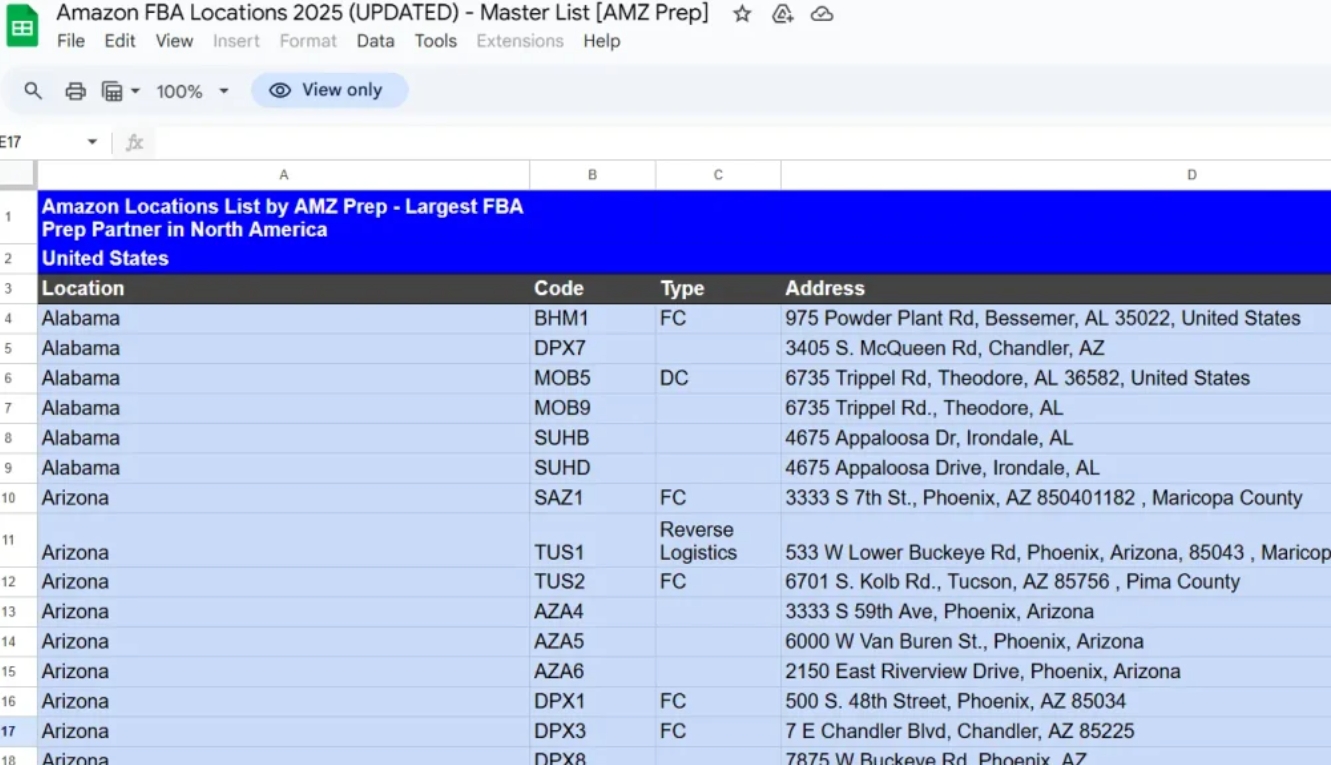
Task: Click the 'United States' cell
Action: pyautogui.click(x=284, y=259)
